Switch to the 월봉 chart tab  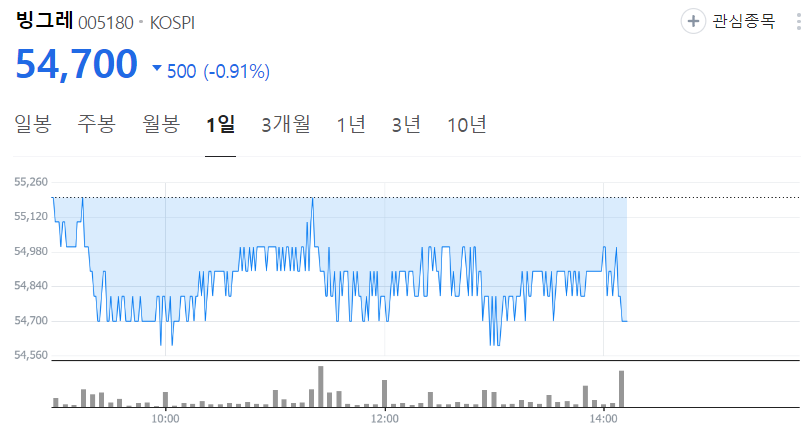[x=161, y=124]
